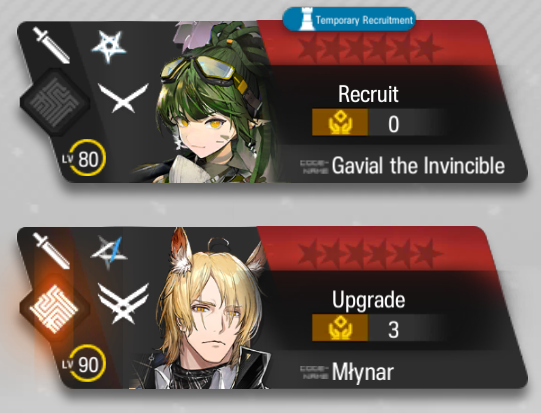Click the chess rook icon in the badge
The width and height of the screenshot is (541, 413).
coord(306,20)
